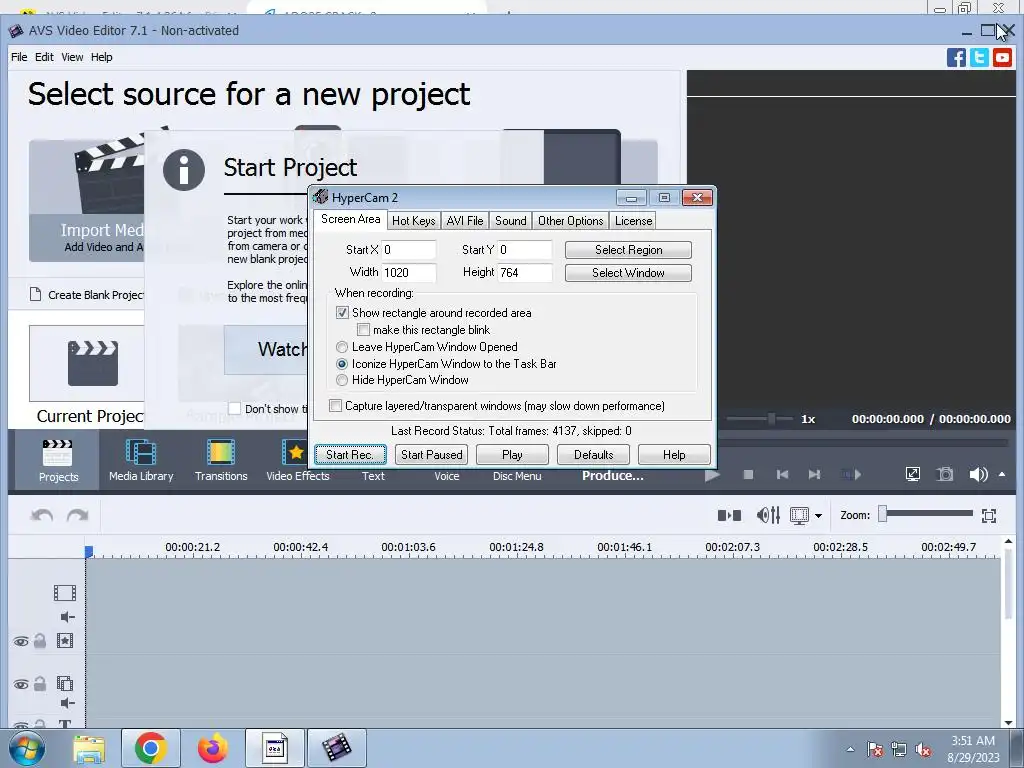This screenshot has width=1024, height=768.
Task: Toggle visibility of the video effects track
Action: point(21,641)
